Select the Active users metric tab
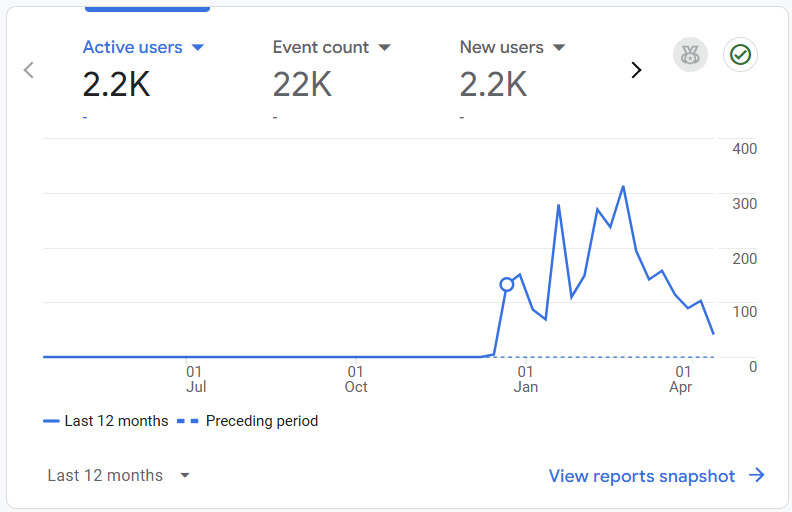 [133, 47]
